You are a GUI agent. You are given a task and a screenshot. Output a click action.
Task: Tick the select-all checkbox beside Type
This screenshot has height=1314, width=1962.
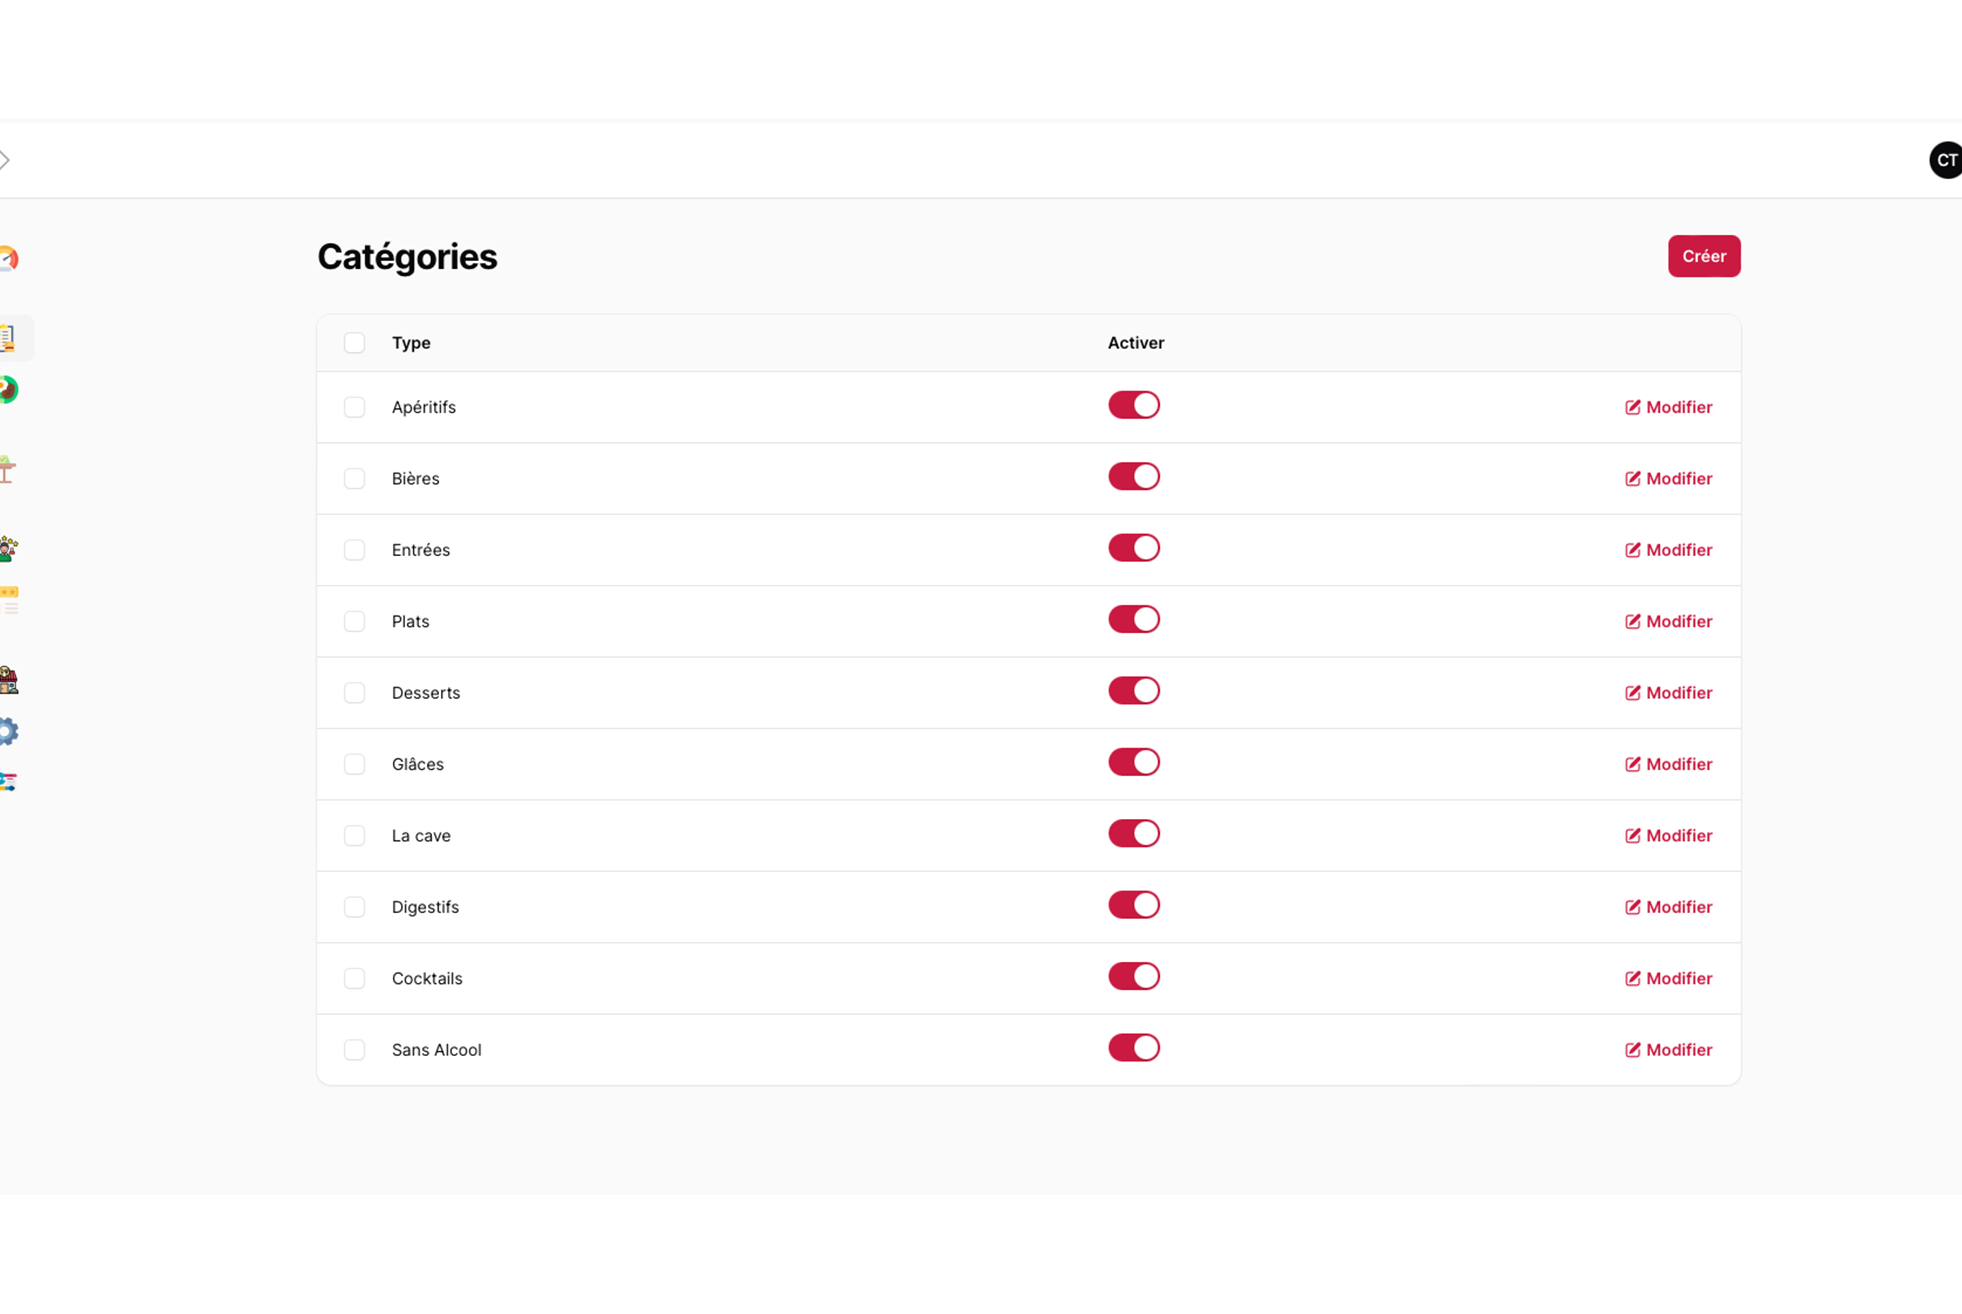click(354, 343)
